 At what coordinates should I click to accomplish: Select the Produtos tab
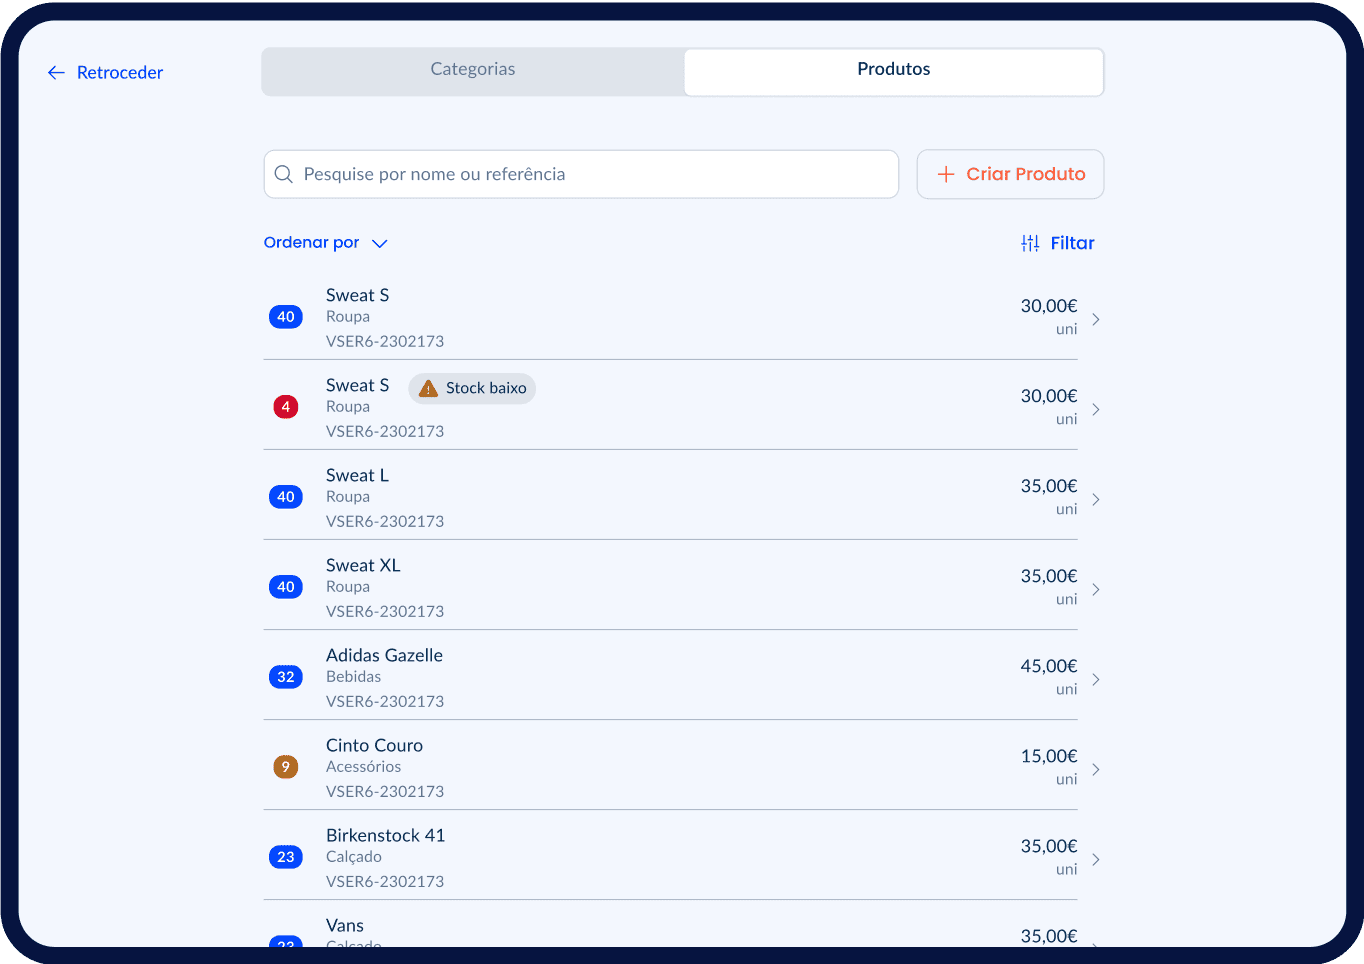pos(893,70)
